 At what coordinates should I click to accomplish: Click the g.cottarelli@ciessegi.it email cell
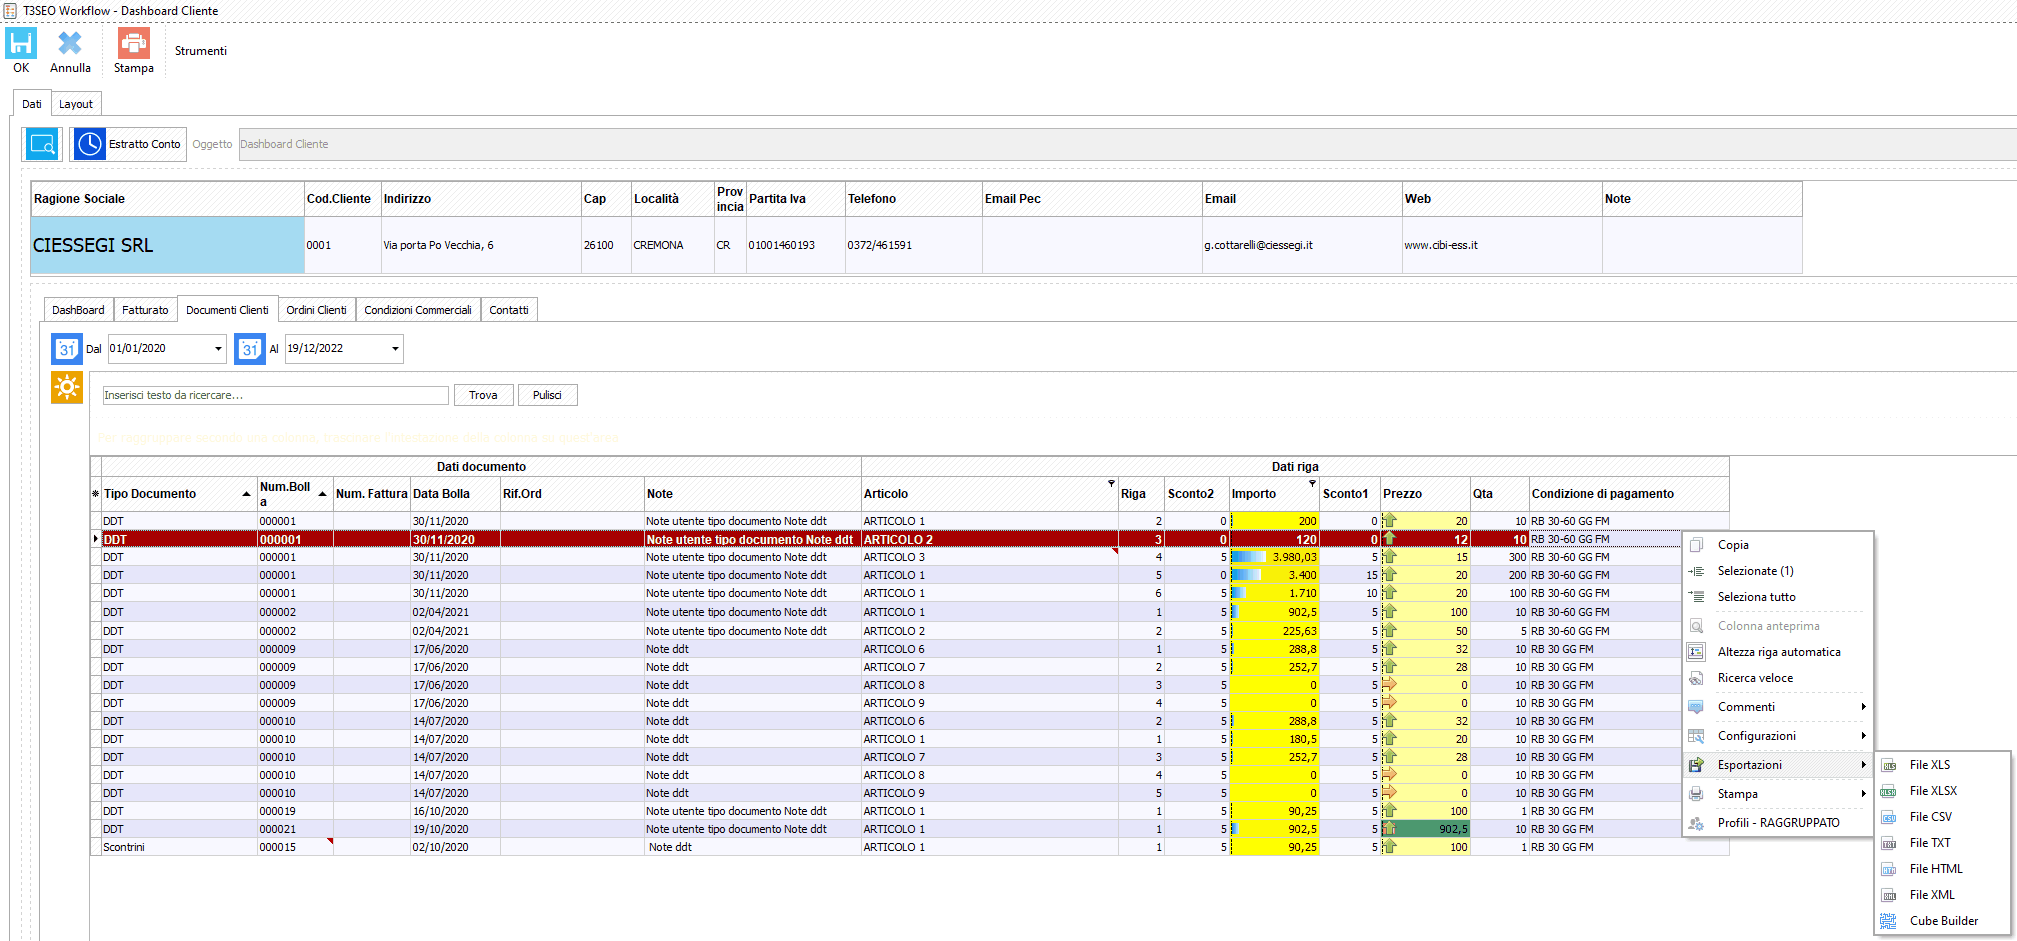tap(1301, 245)
